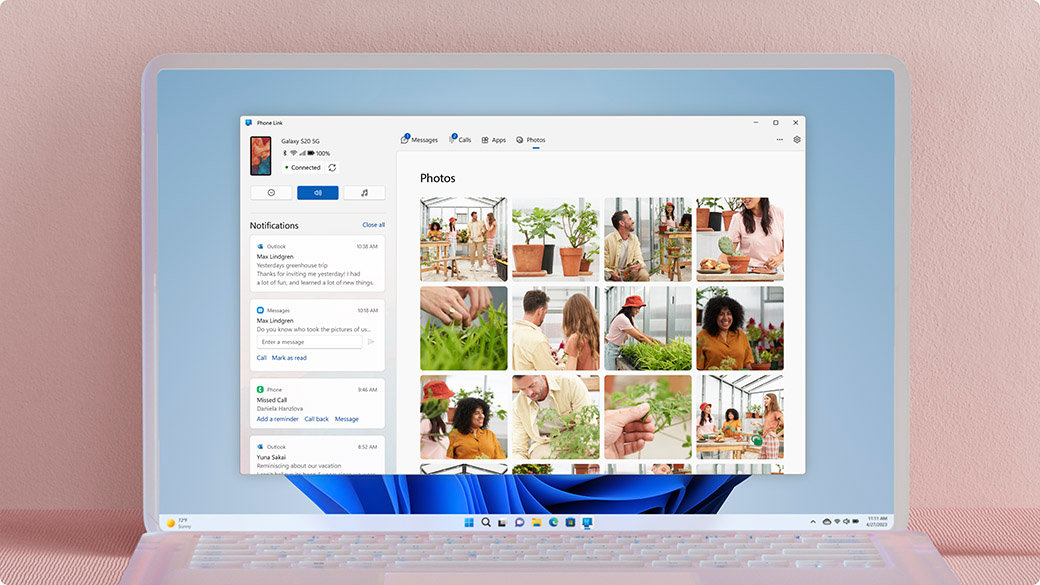
Task: Click Mark as read under Max Lindgren
Action: coord(289,358)
